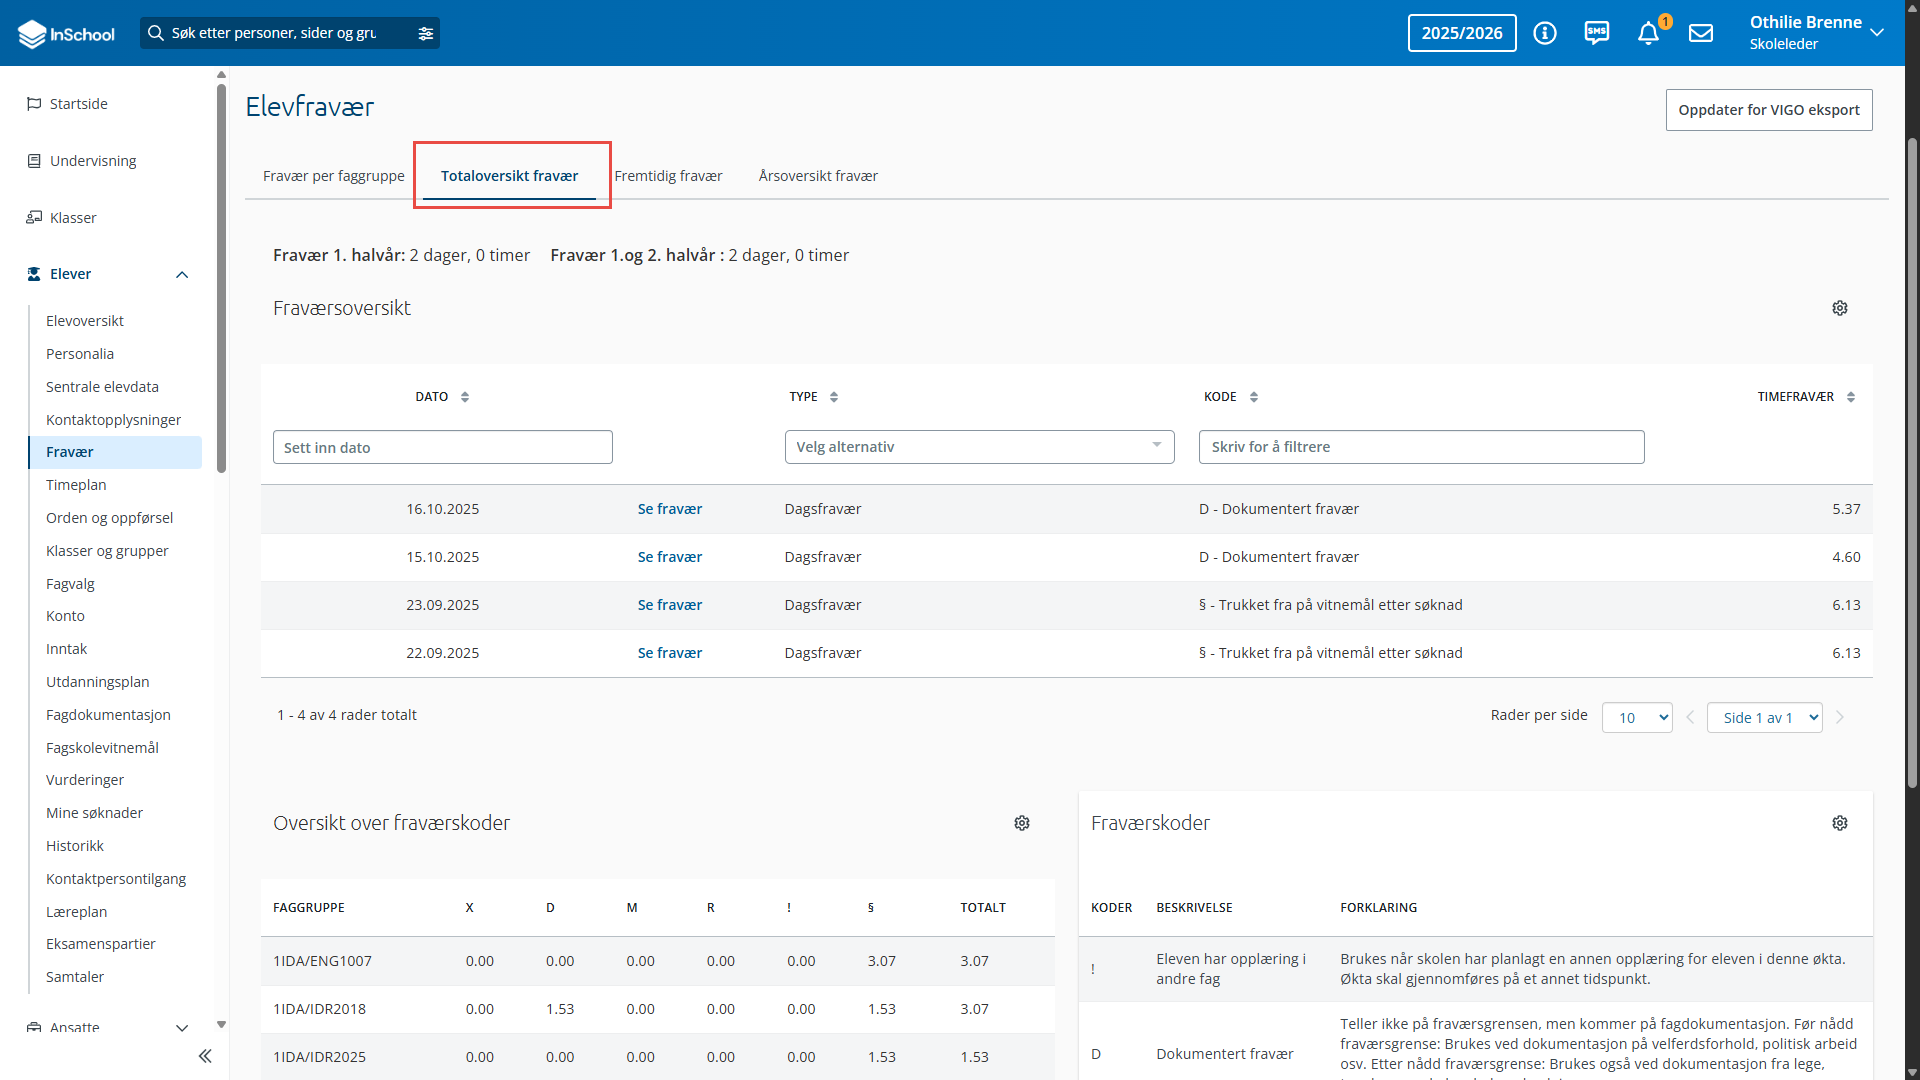Open Fraværskoder panel settings gear

click(1840, 823)
